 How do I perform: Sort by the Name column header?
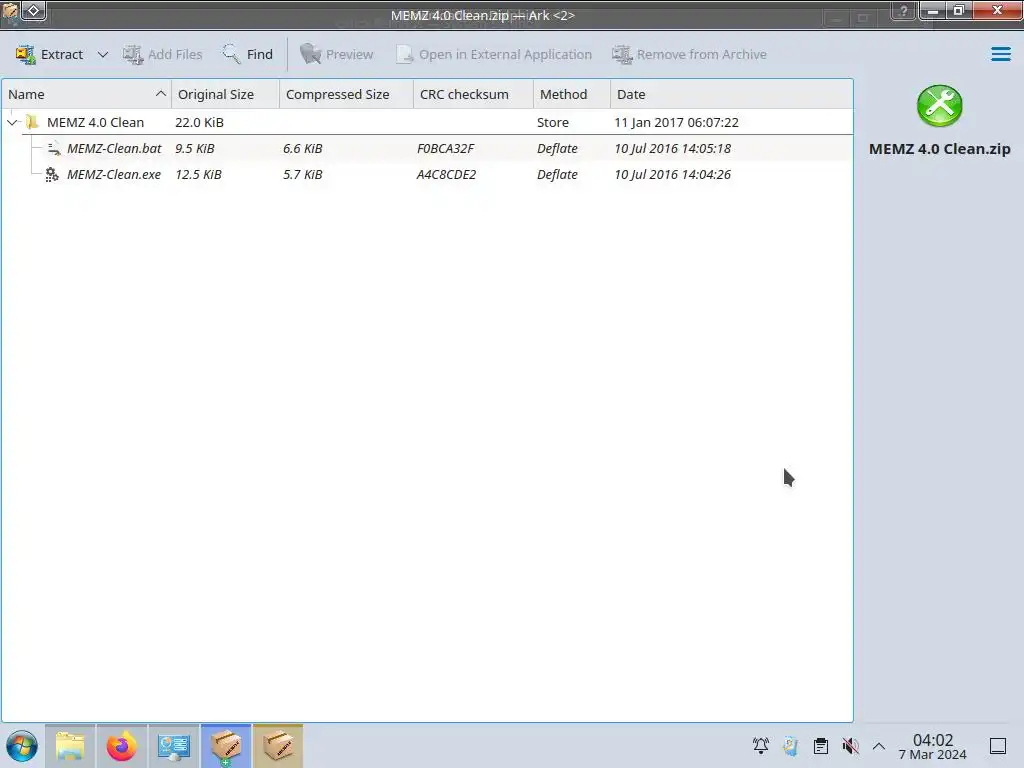point(86,94)
